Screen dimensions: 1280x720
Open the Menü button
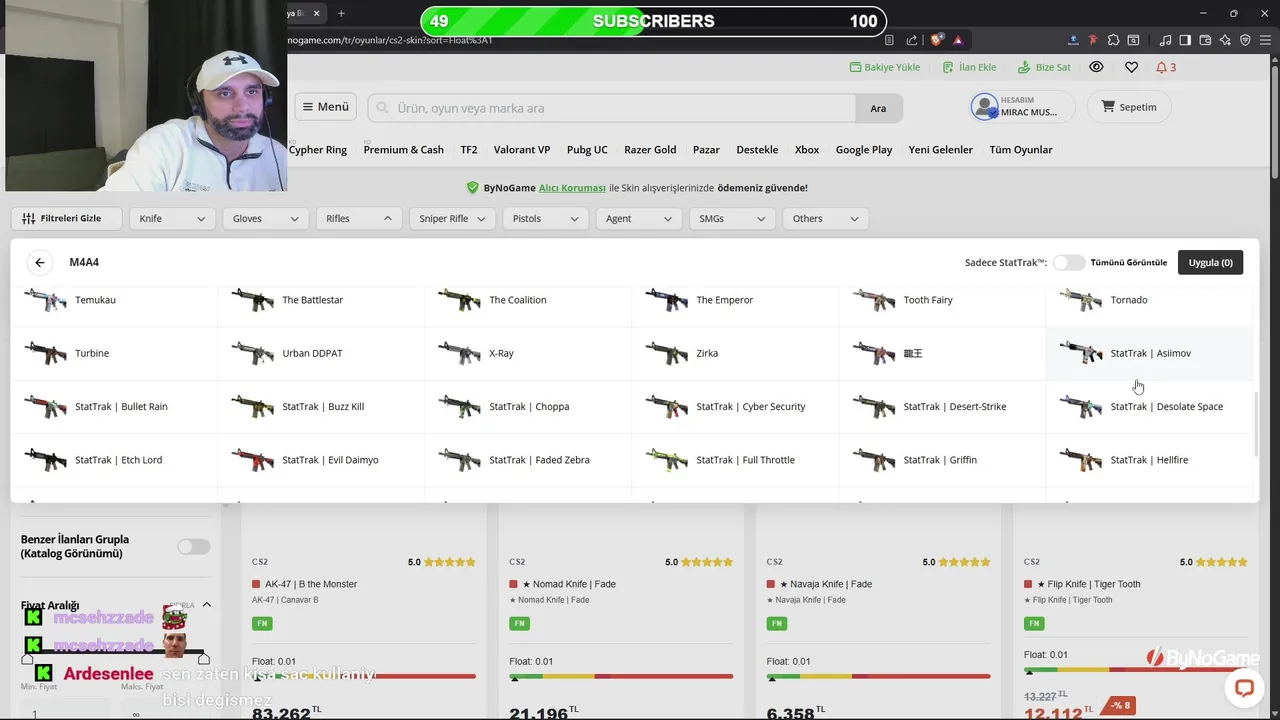[326, 107]
